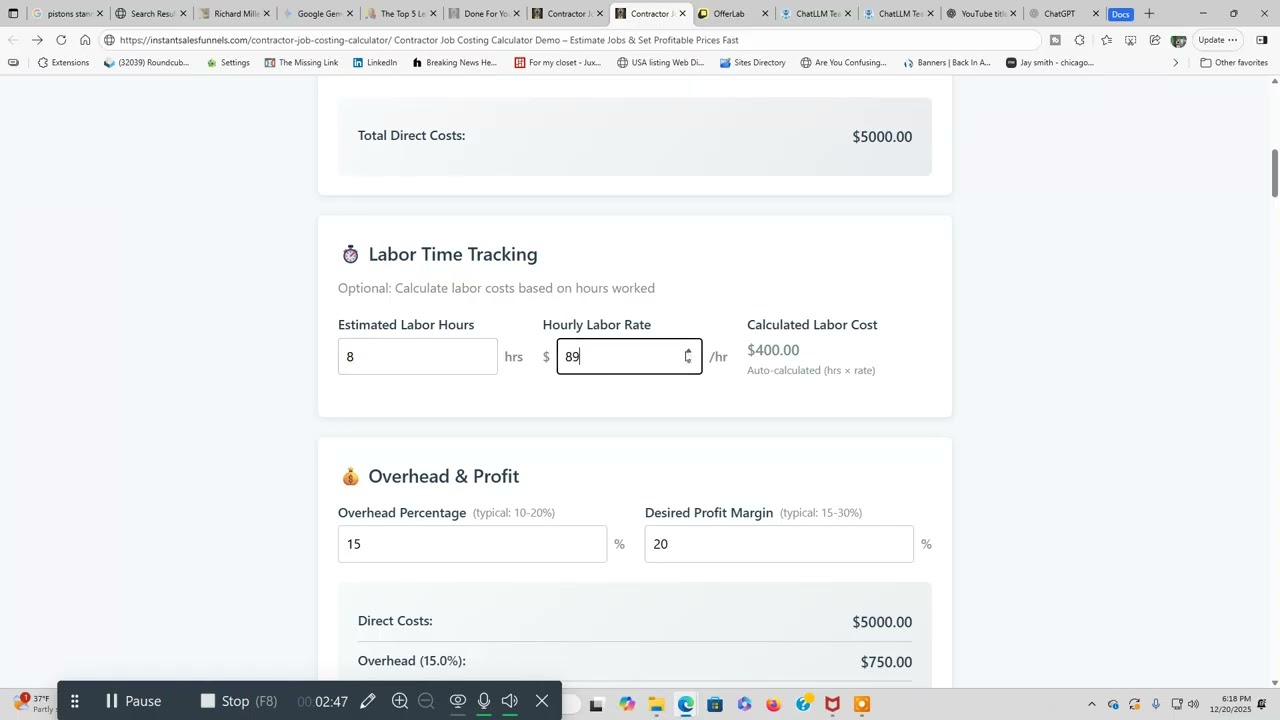This screenshot has width=1280, height=720.
Task: Open the Settings bookmark
Action: (x=228, y=62)
